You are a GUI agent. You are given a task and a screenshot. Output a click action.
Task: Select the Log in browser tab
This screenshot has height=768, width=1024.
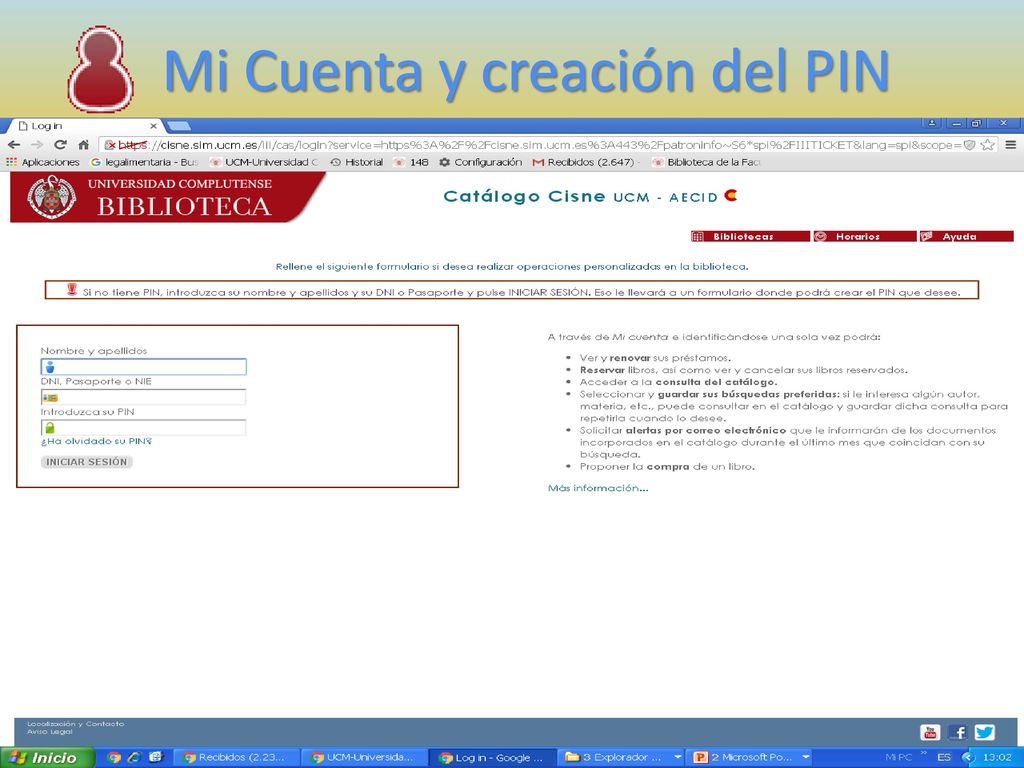point(85,126)
